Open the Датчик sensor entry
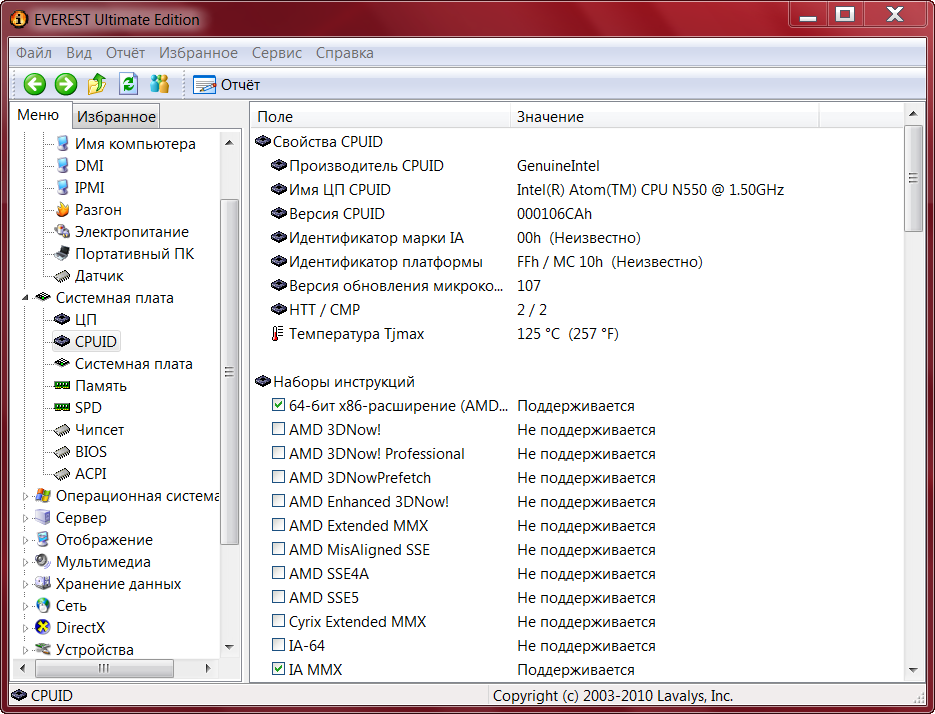935x714 pixels. [99, 276]
